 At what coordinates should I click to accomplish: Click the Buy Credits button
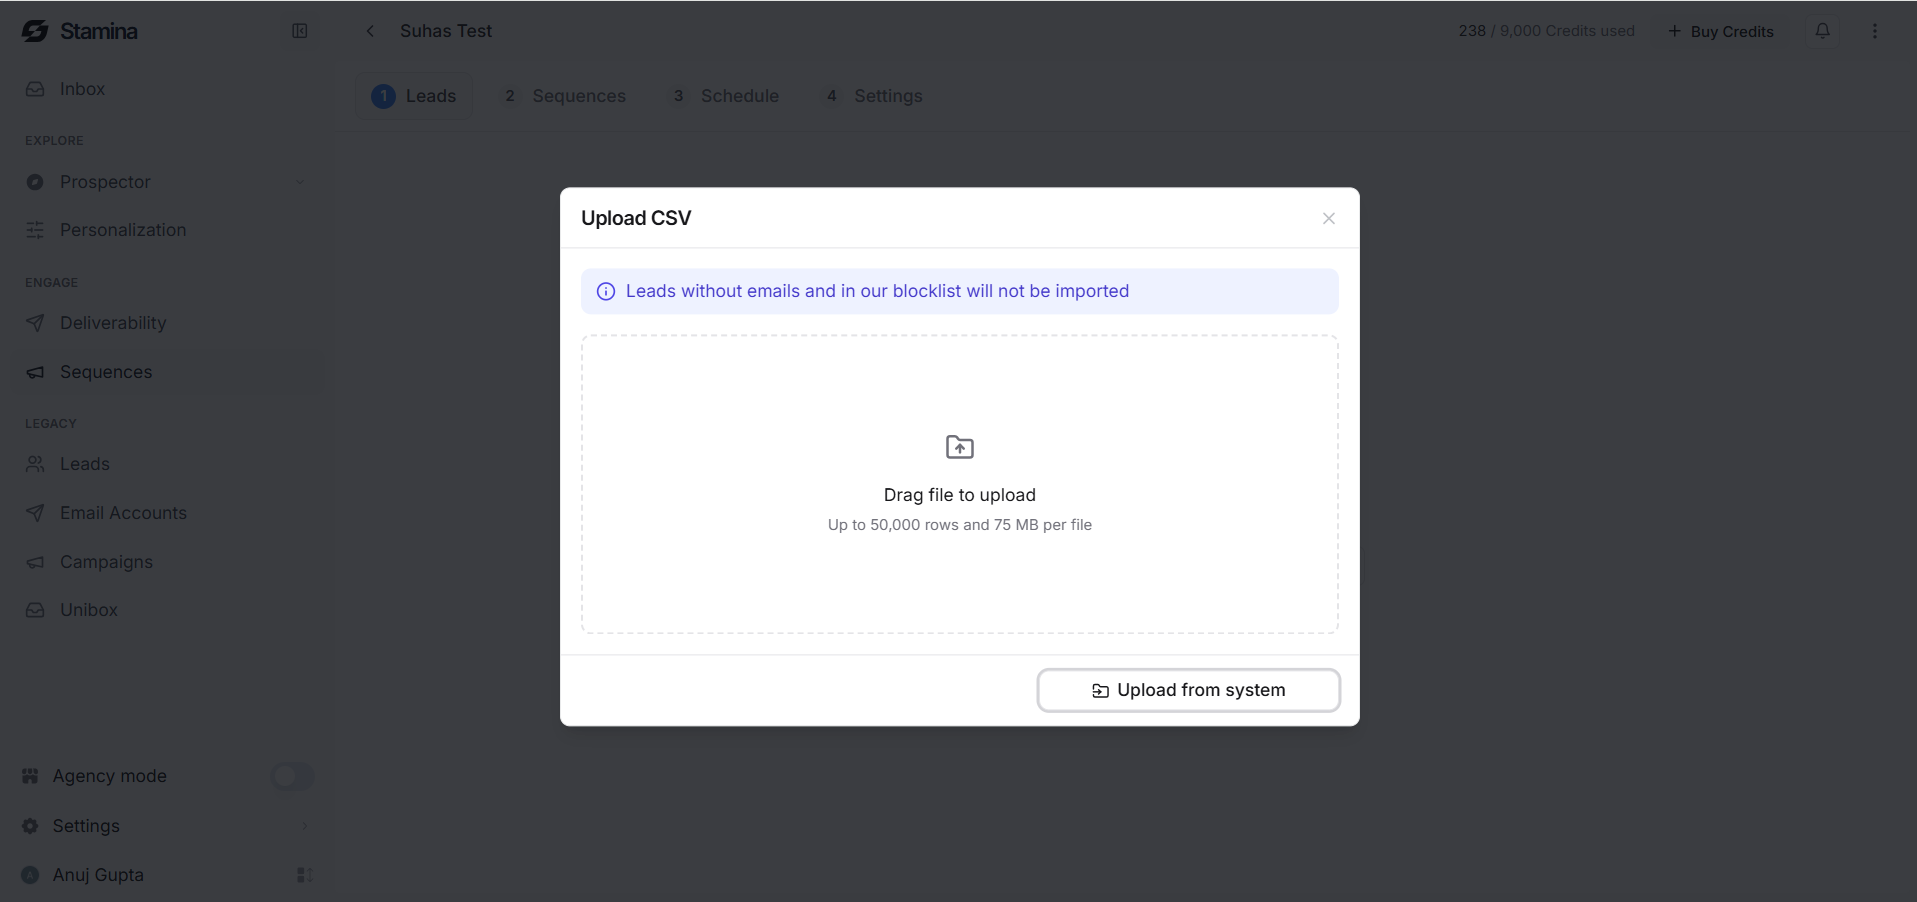click(x=1721, y=31)
